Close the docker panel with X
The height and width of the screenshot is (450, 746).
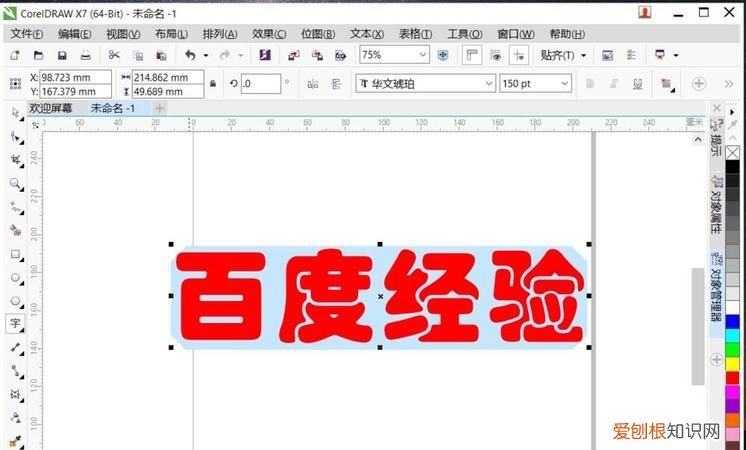tap(717, 108)
